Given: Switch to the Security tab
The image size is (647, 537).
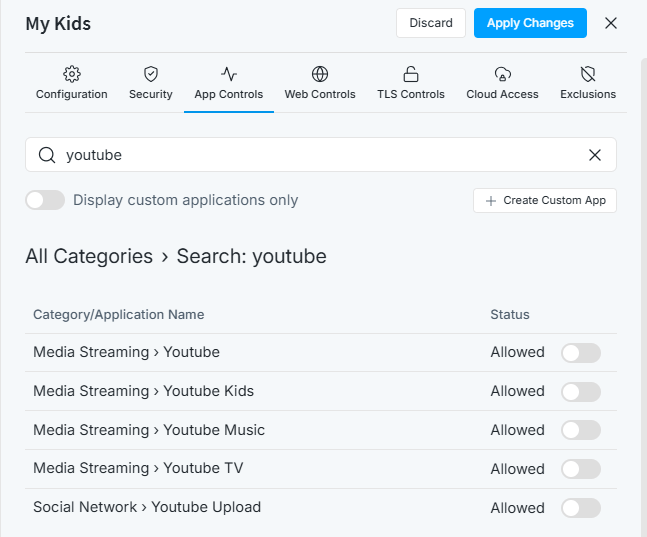Looking at the screenshot, I should click(x=151, y=83).
